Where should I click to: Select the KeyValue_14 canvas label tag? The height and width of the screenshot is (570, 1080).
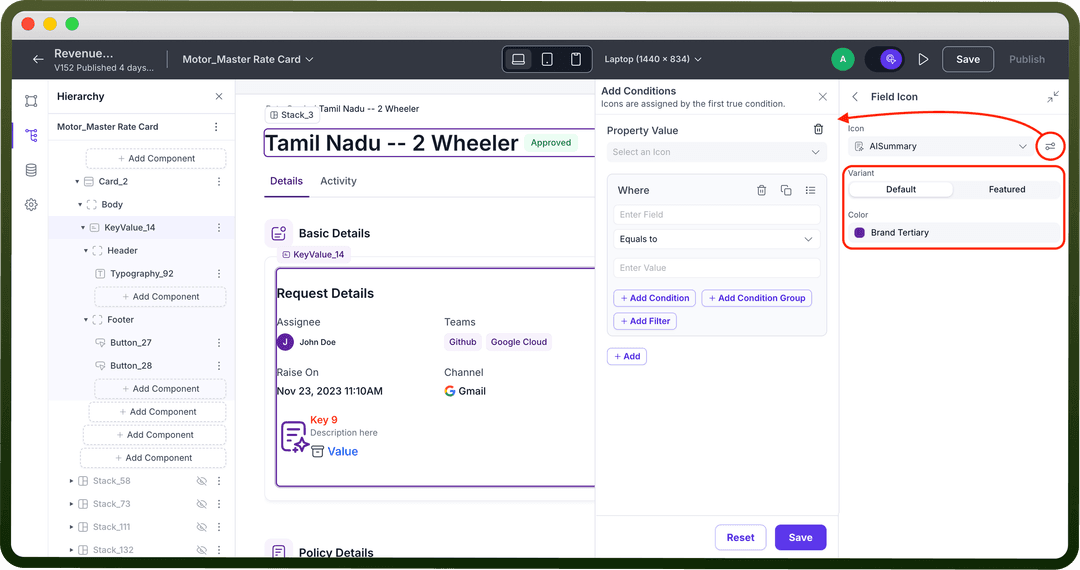click(313, 255)
